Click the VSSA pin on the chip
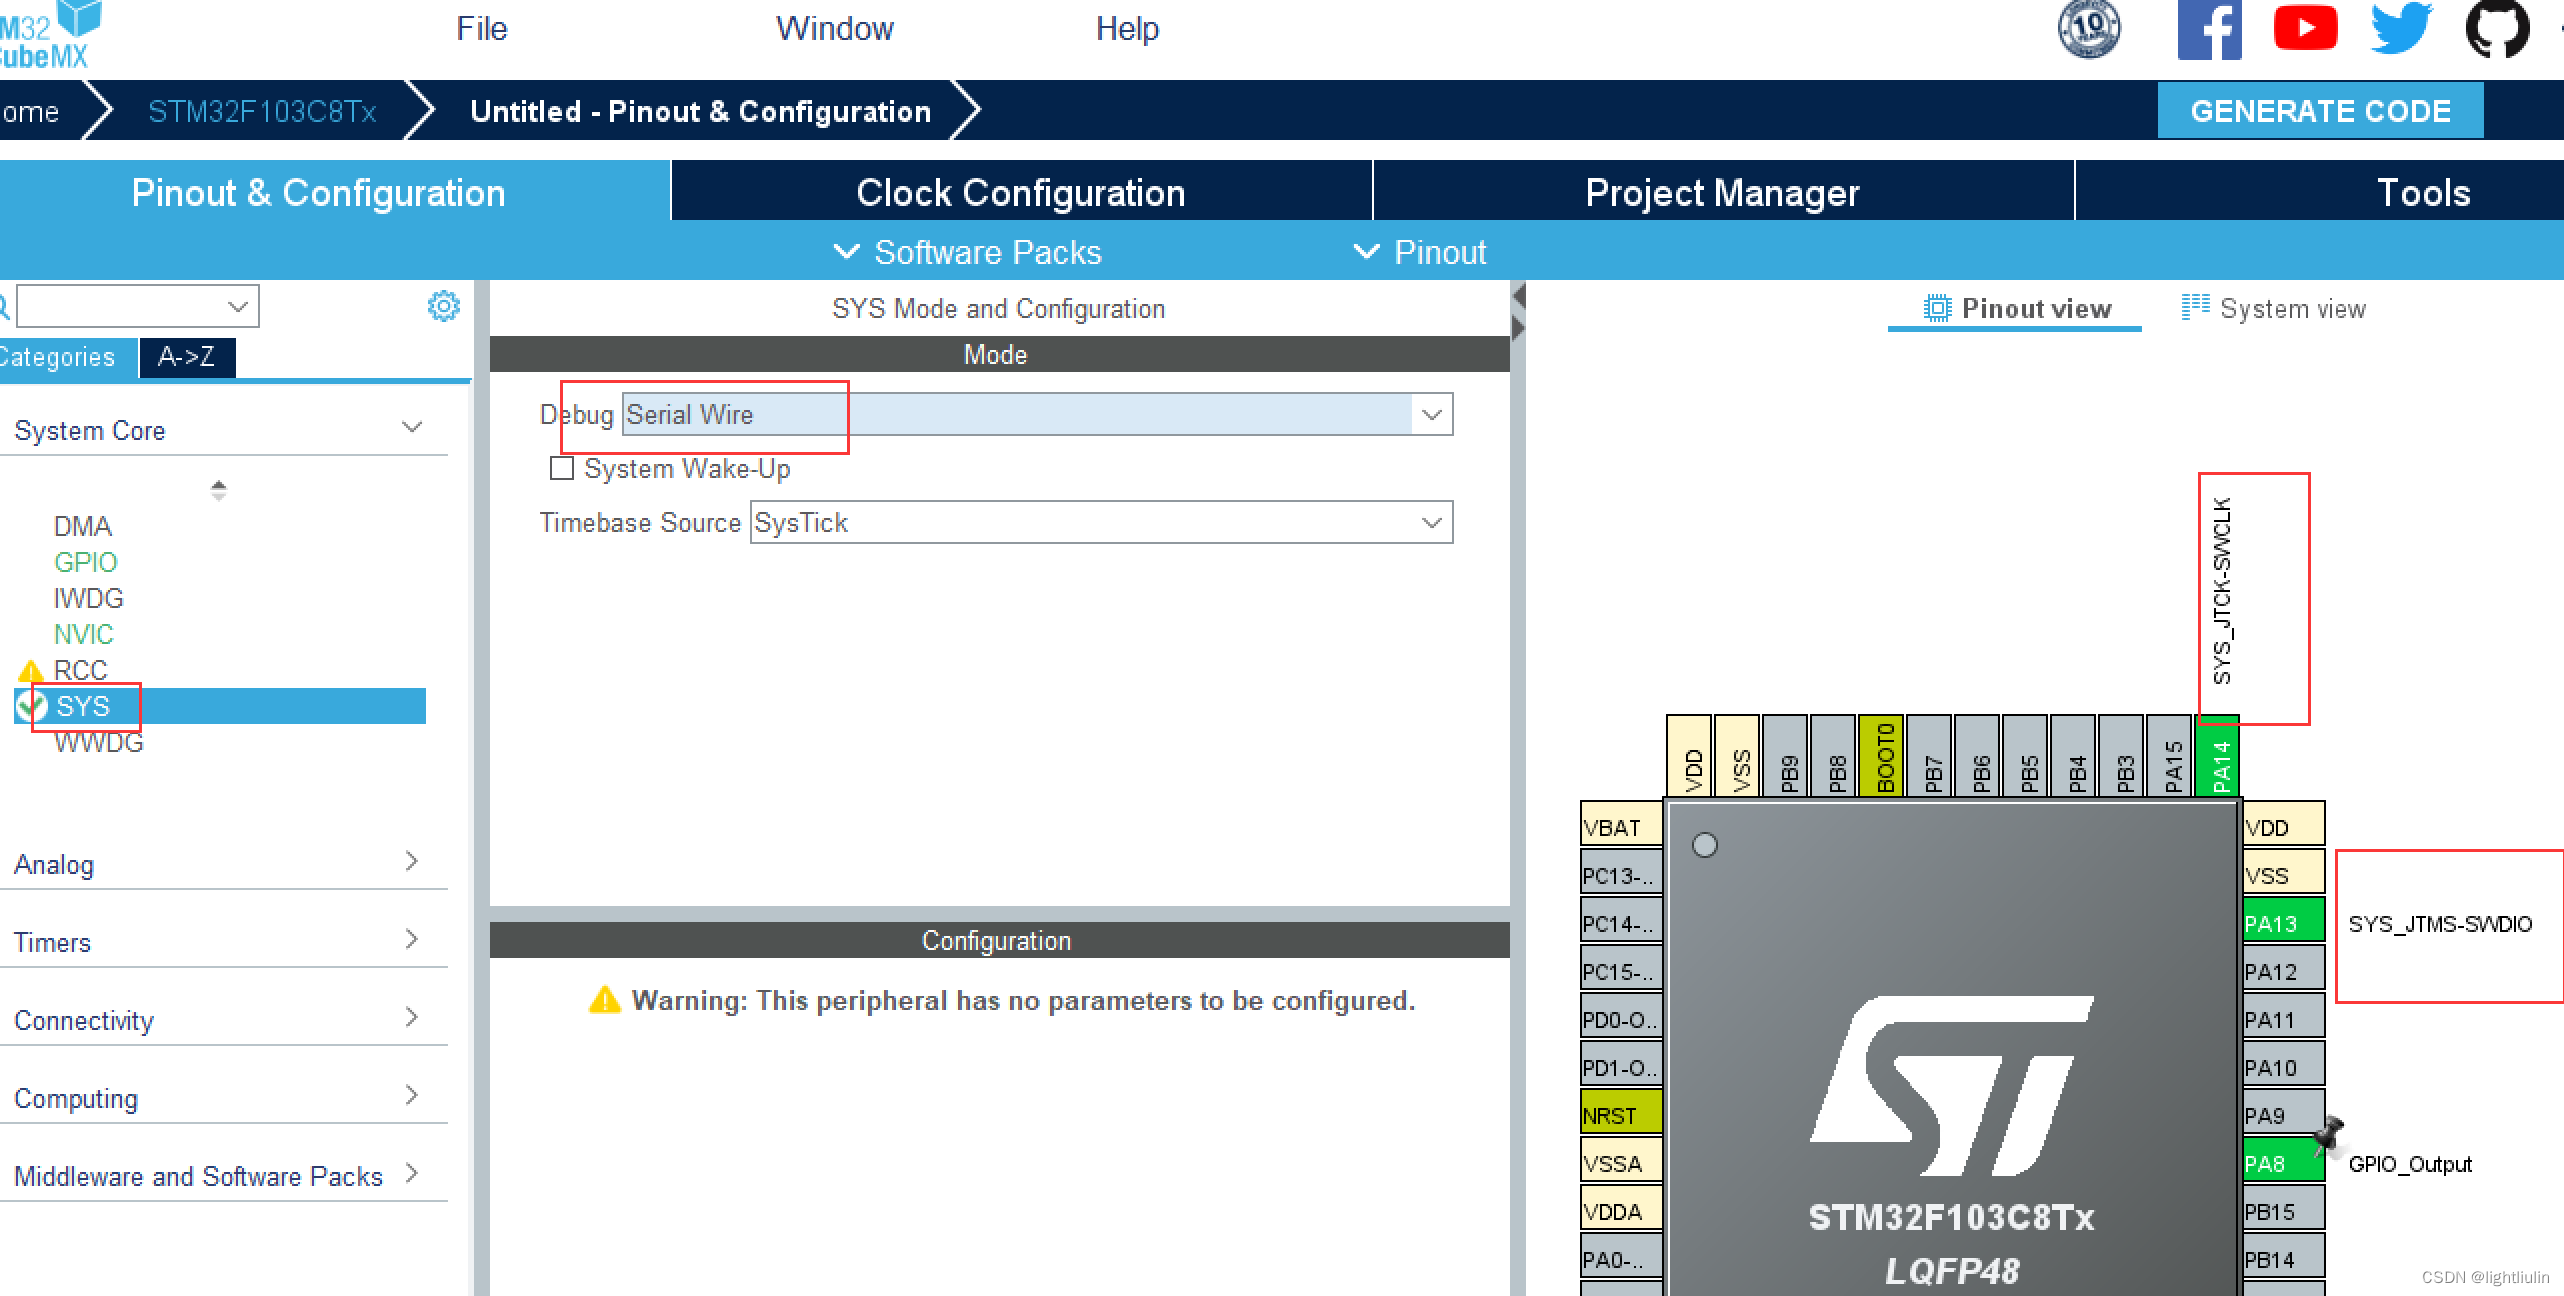This screenshot has width=2564, height=1296. [x=1621, y=1162]
